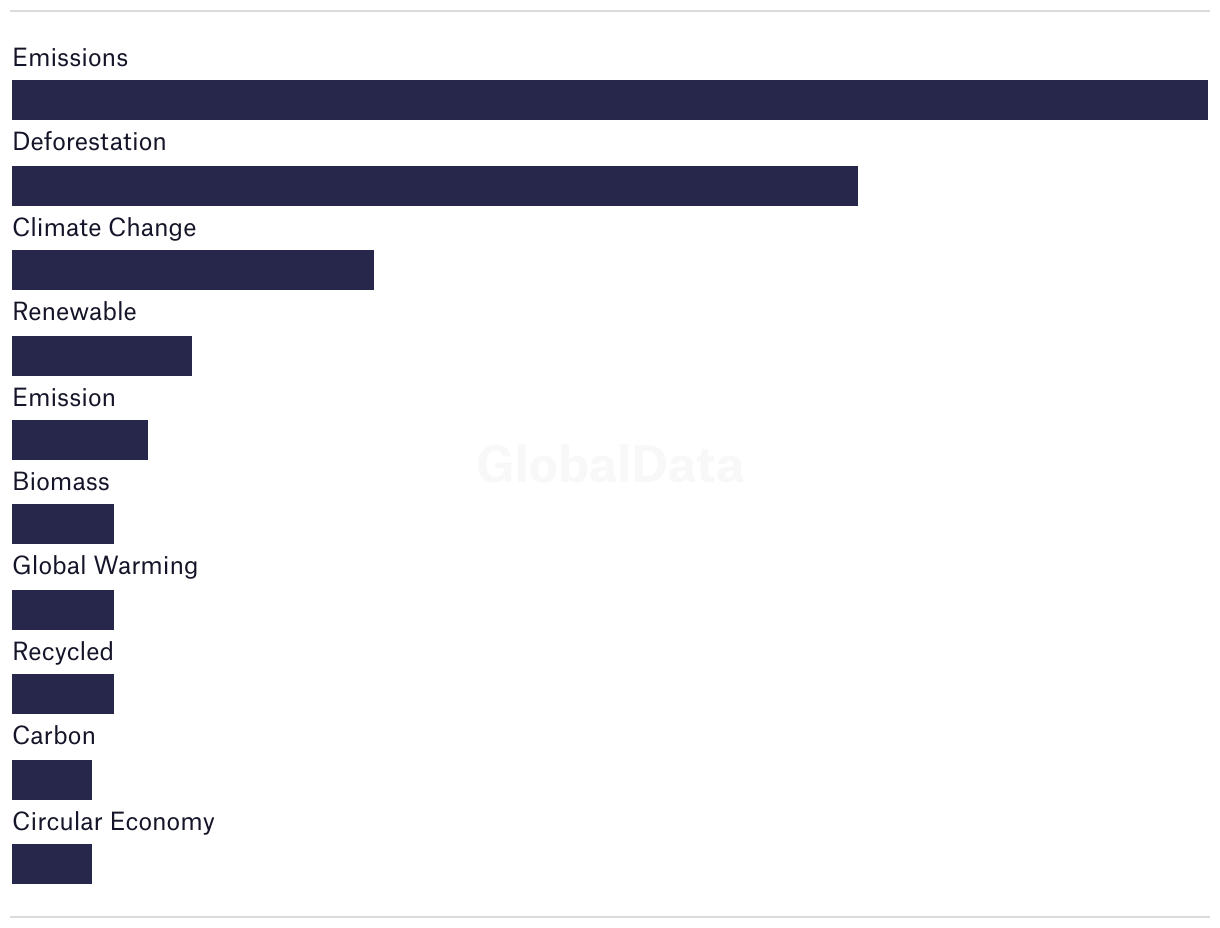Select the Circular Economy label
This screenshot has width=1220, height=928.
tap(113, 822)
